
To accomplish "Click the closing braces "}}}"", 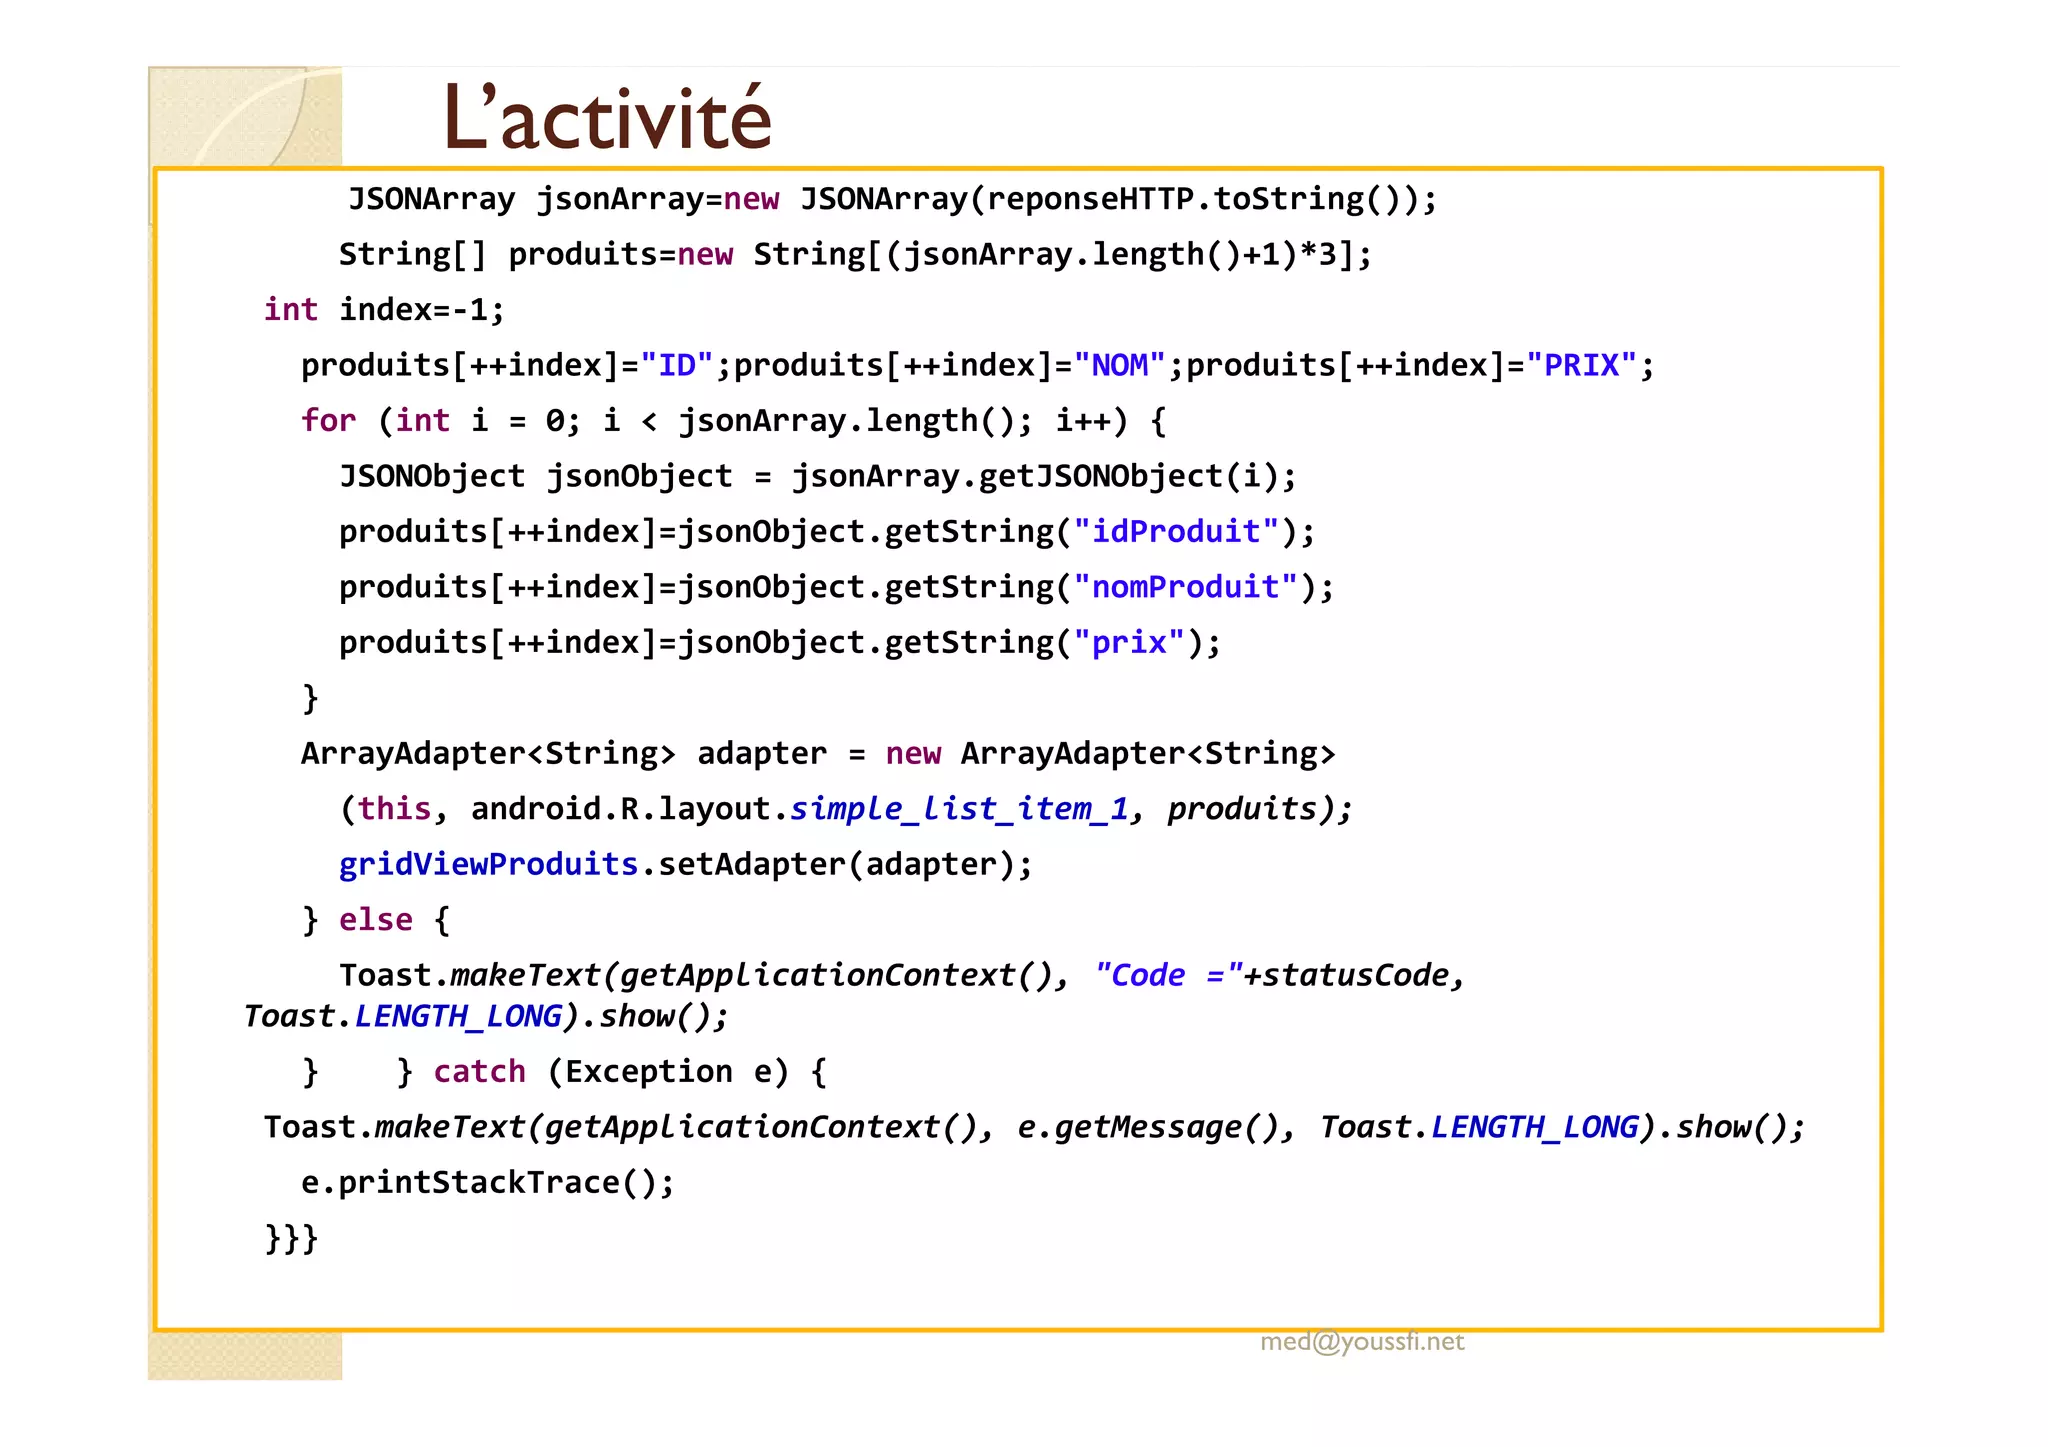I will [291, 1239].
